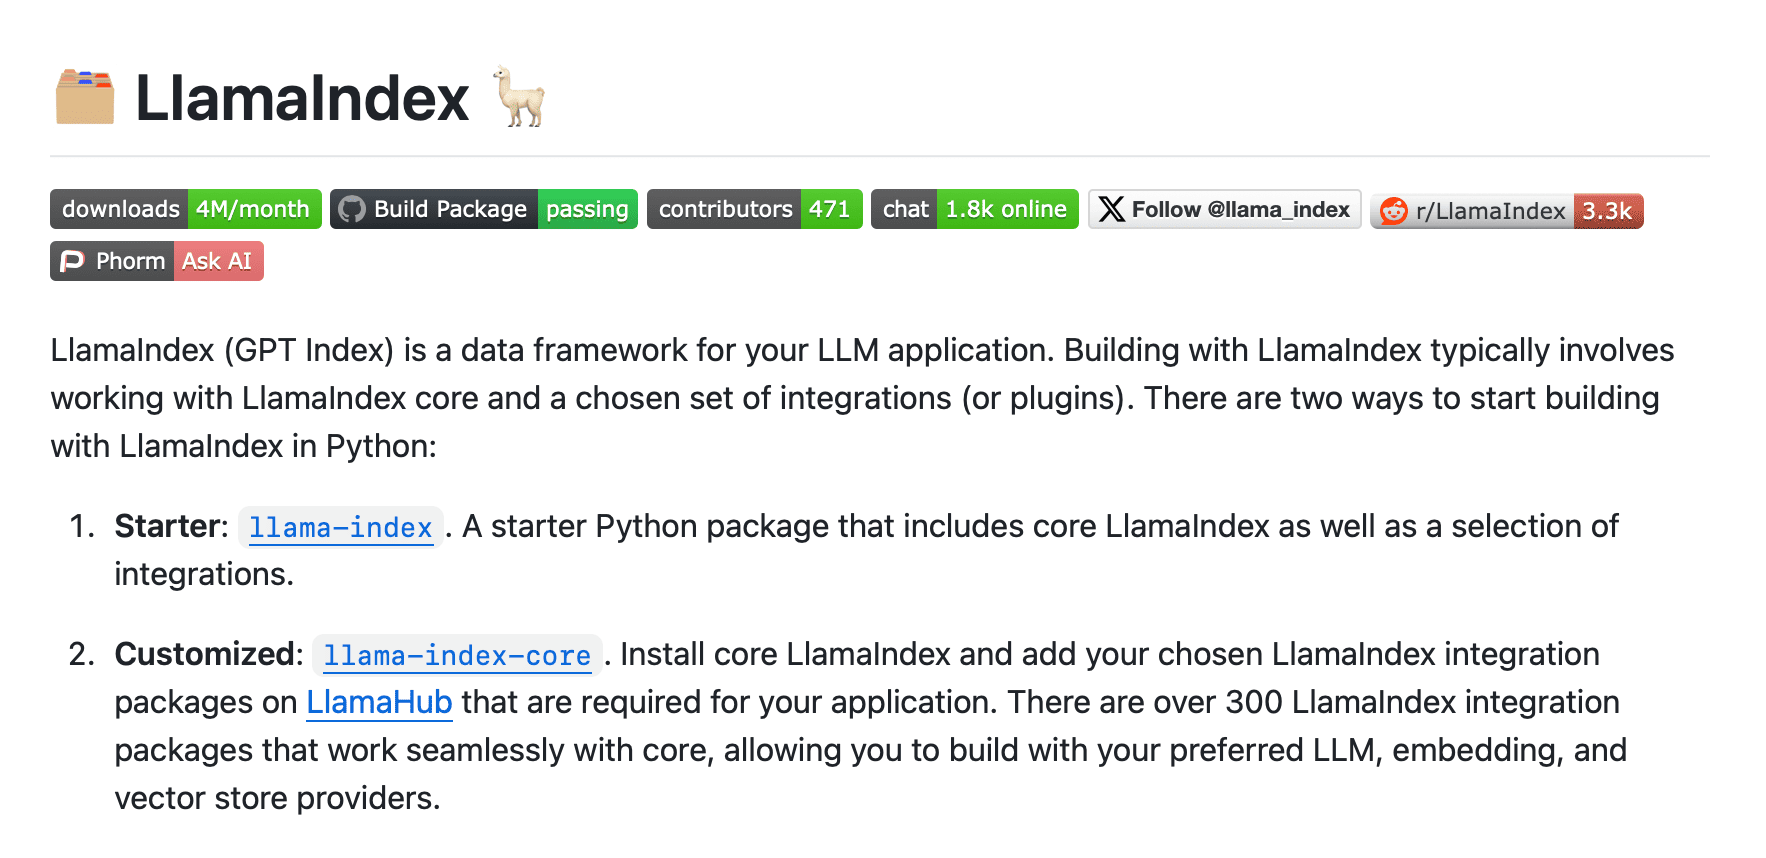The height and width of the screenshot is (858, 1766).
Task: Open the downloads 4M/month badge
Action: click(x=186, y=209)
